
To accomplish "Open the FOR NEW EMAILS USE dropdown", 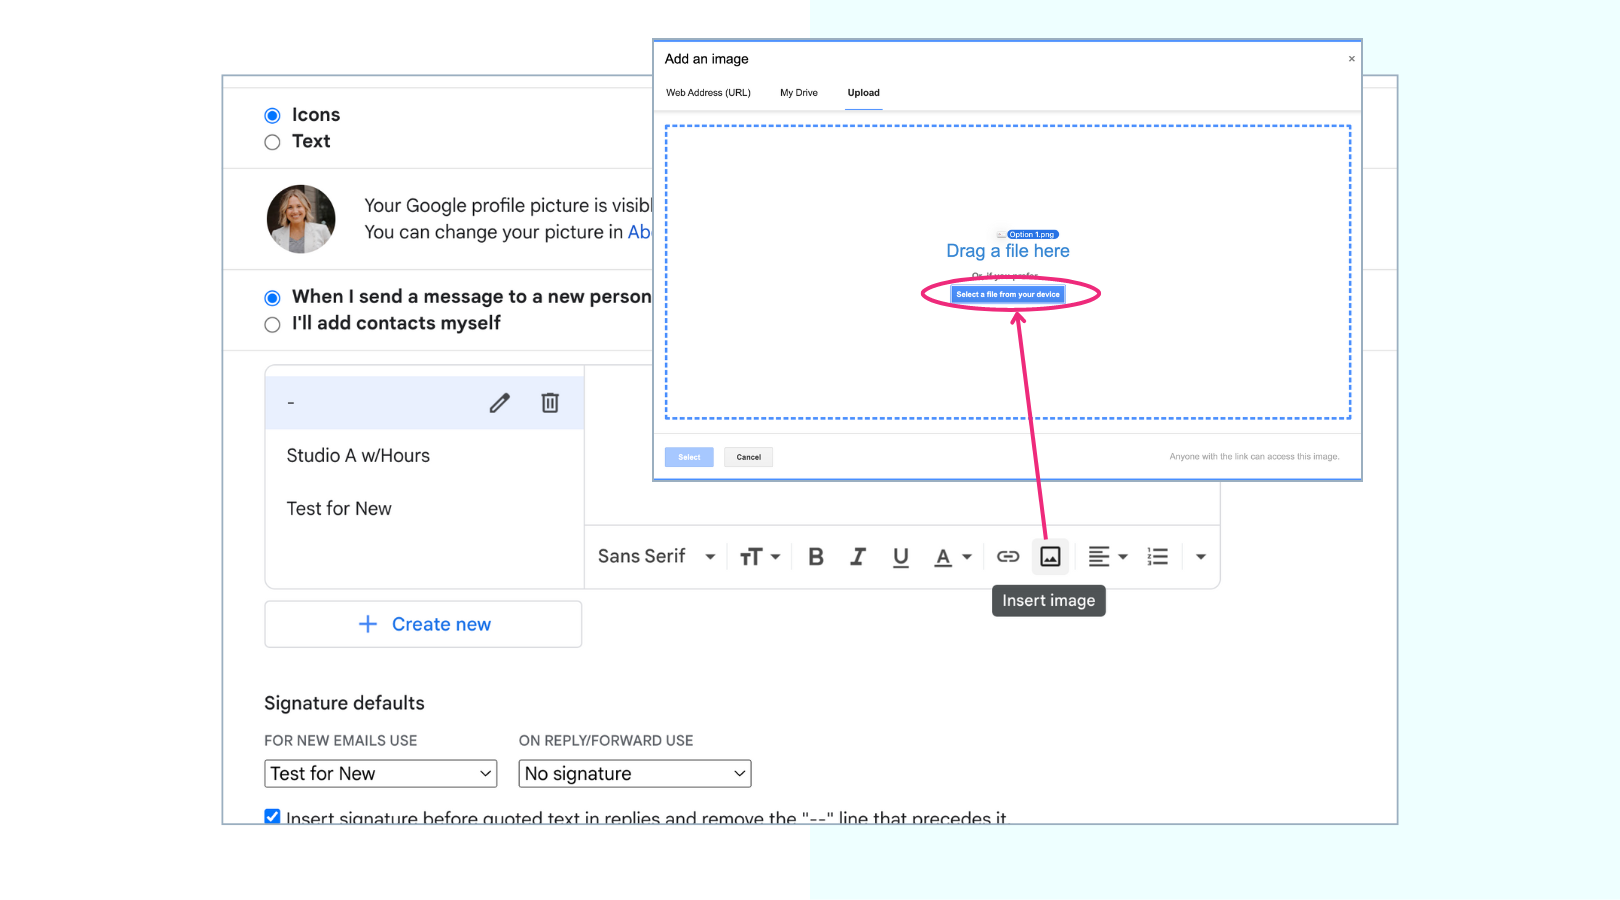I will point(380,773).
